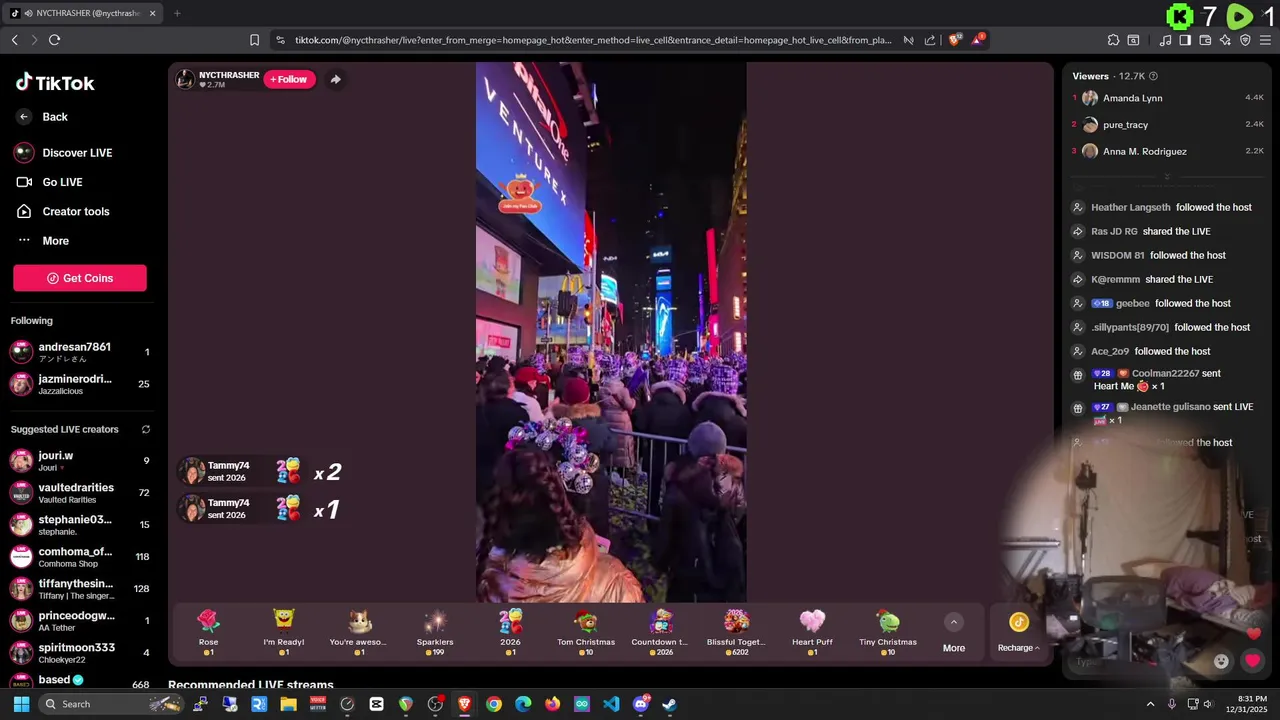
Task: Open Brave Wallet icon
Action: click(x=1205, y=40)
